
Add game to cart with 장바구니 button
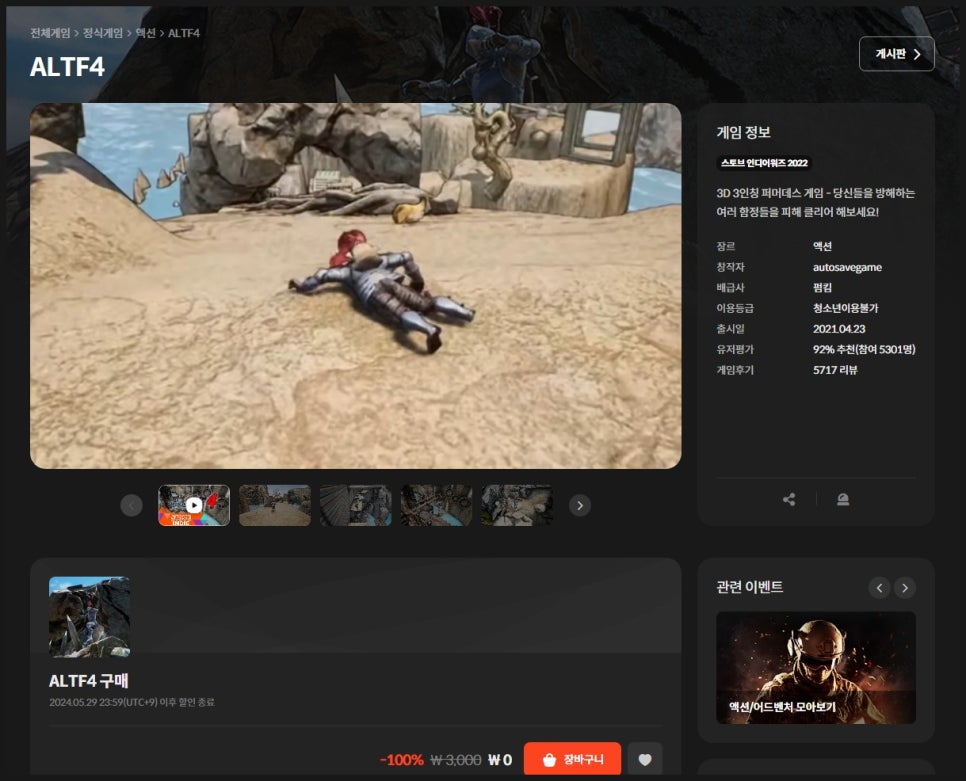click(x=572, y=759)
